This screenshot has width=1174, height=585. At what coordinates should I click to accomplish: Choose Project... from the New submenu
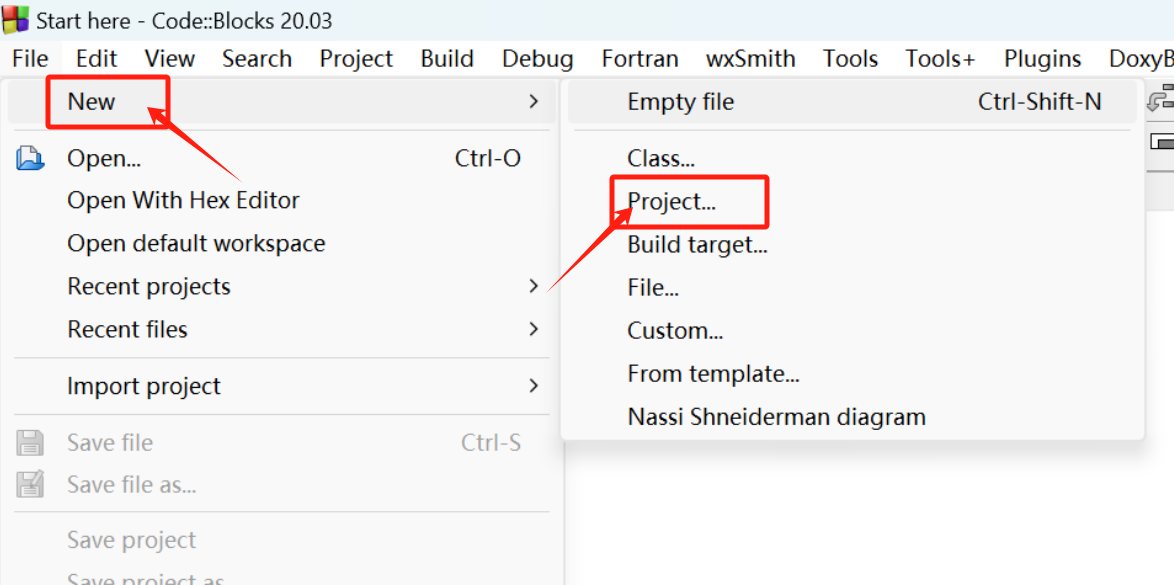[672, 201]
